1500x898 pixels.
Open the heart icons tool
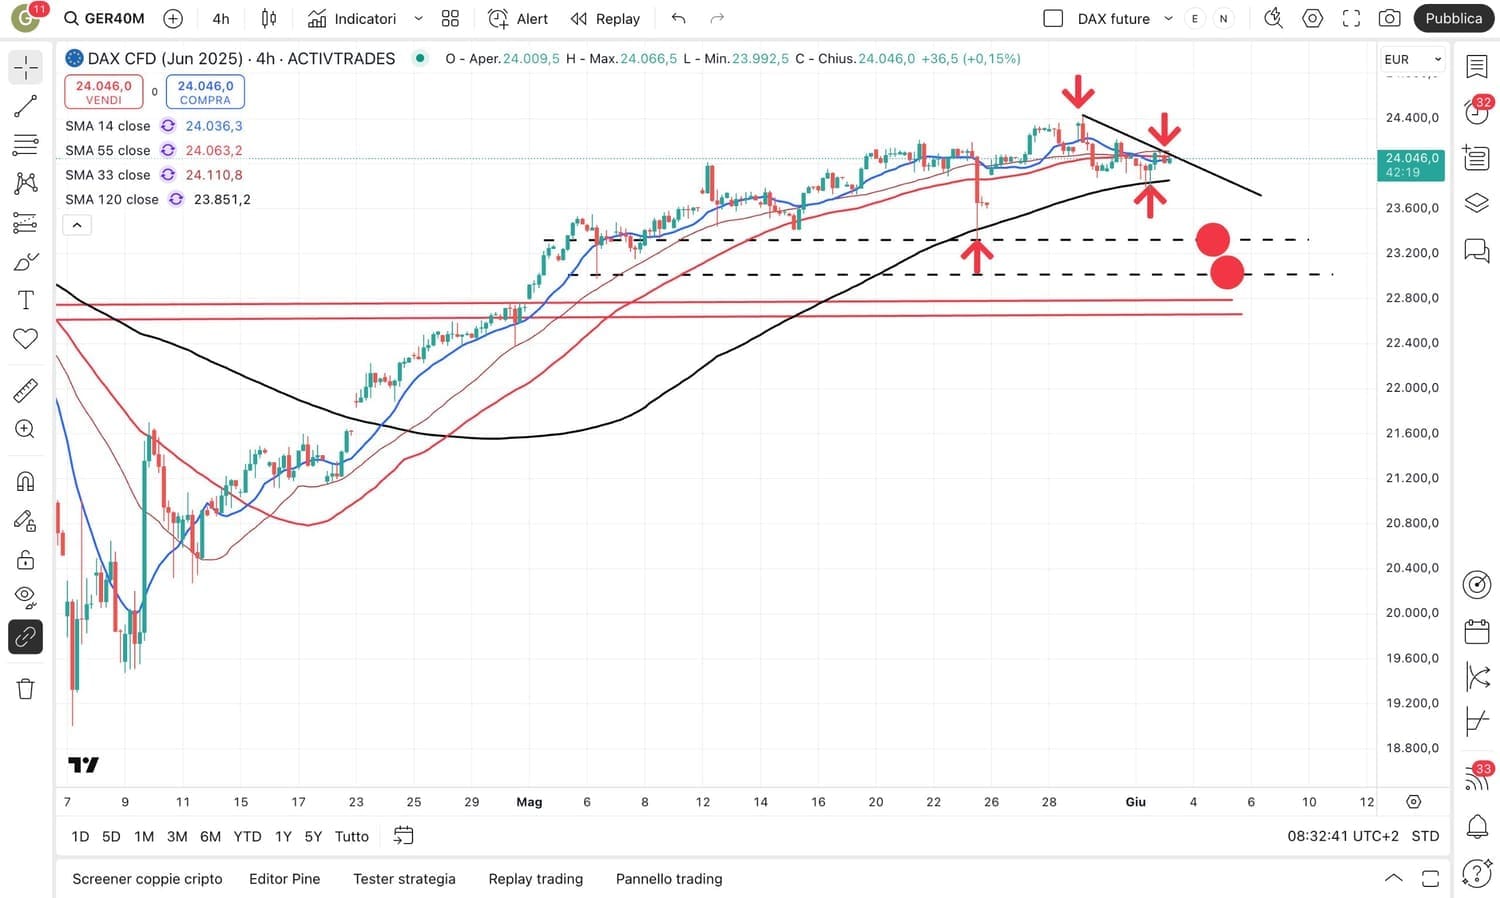click(x=25, y=339)
